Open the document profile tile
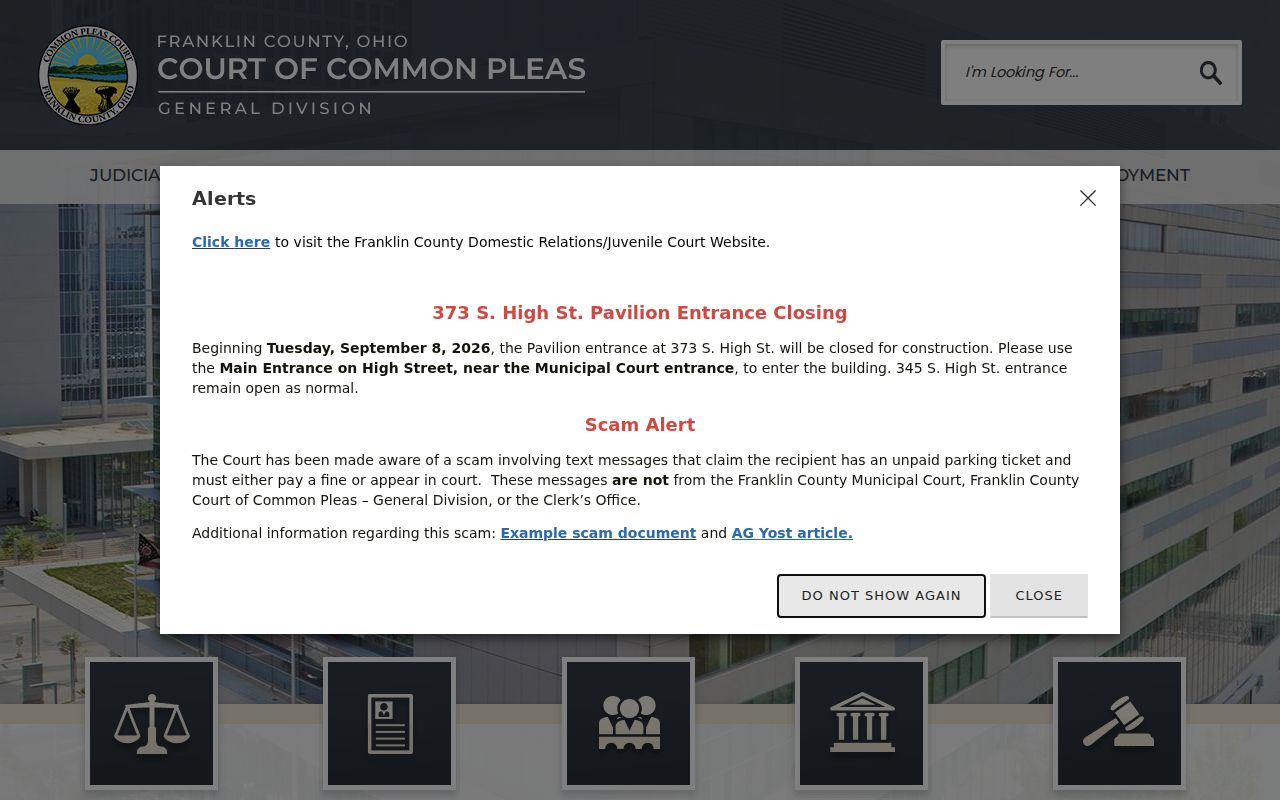Image resolution: width=1280 pixels, height=800 pixels. click(389, 723)
